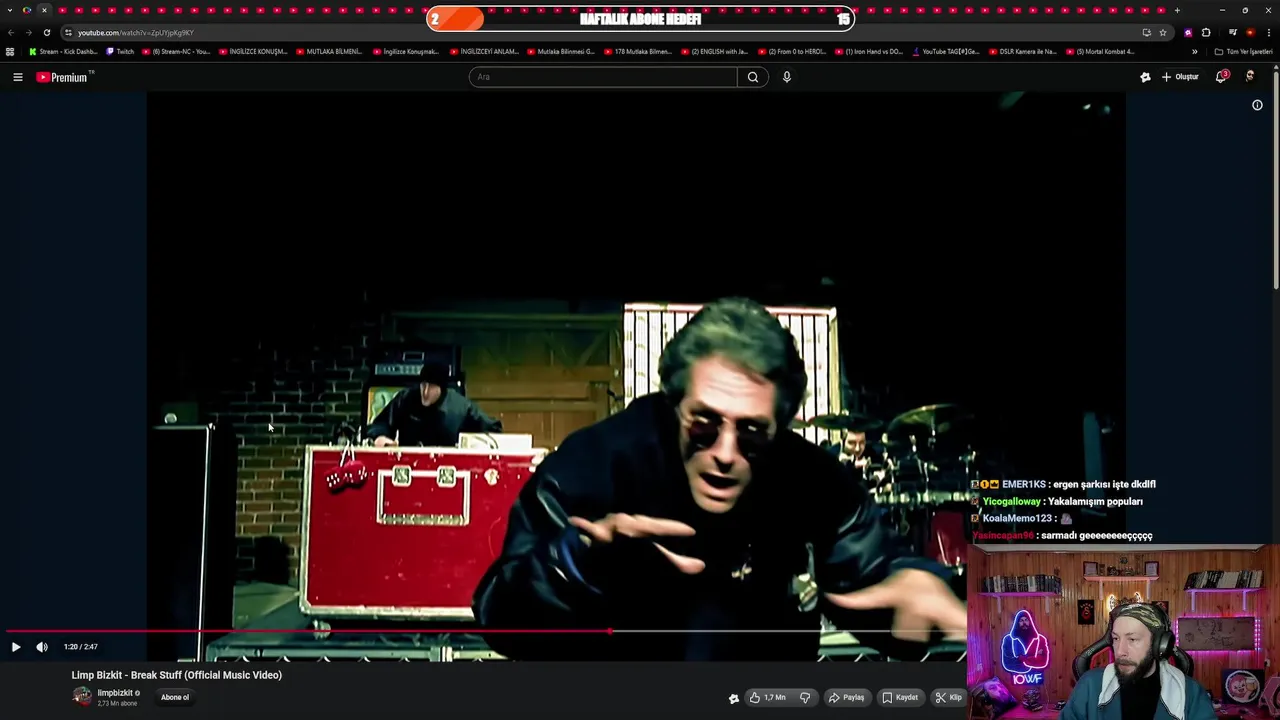
Task: Open the YouTube hamburger guide menu
Action: pos(18,77)
